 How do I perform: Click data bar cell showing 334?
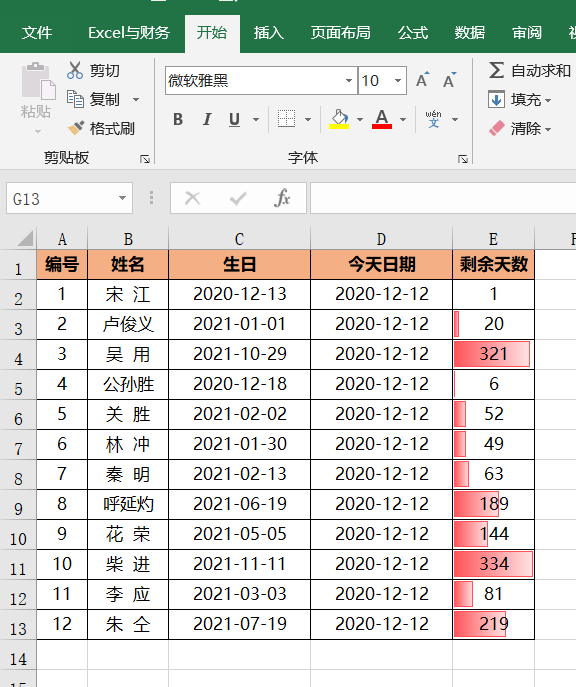point(494,565)
